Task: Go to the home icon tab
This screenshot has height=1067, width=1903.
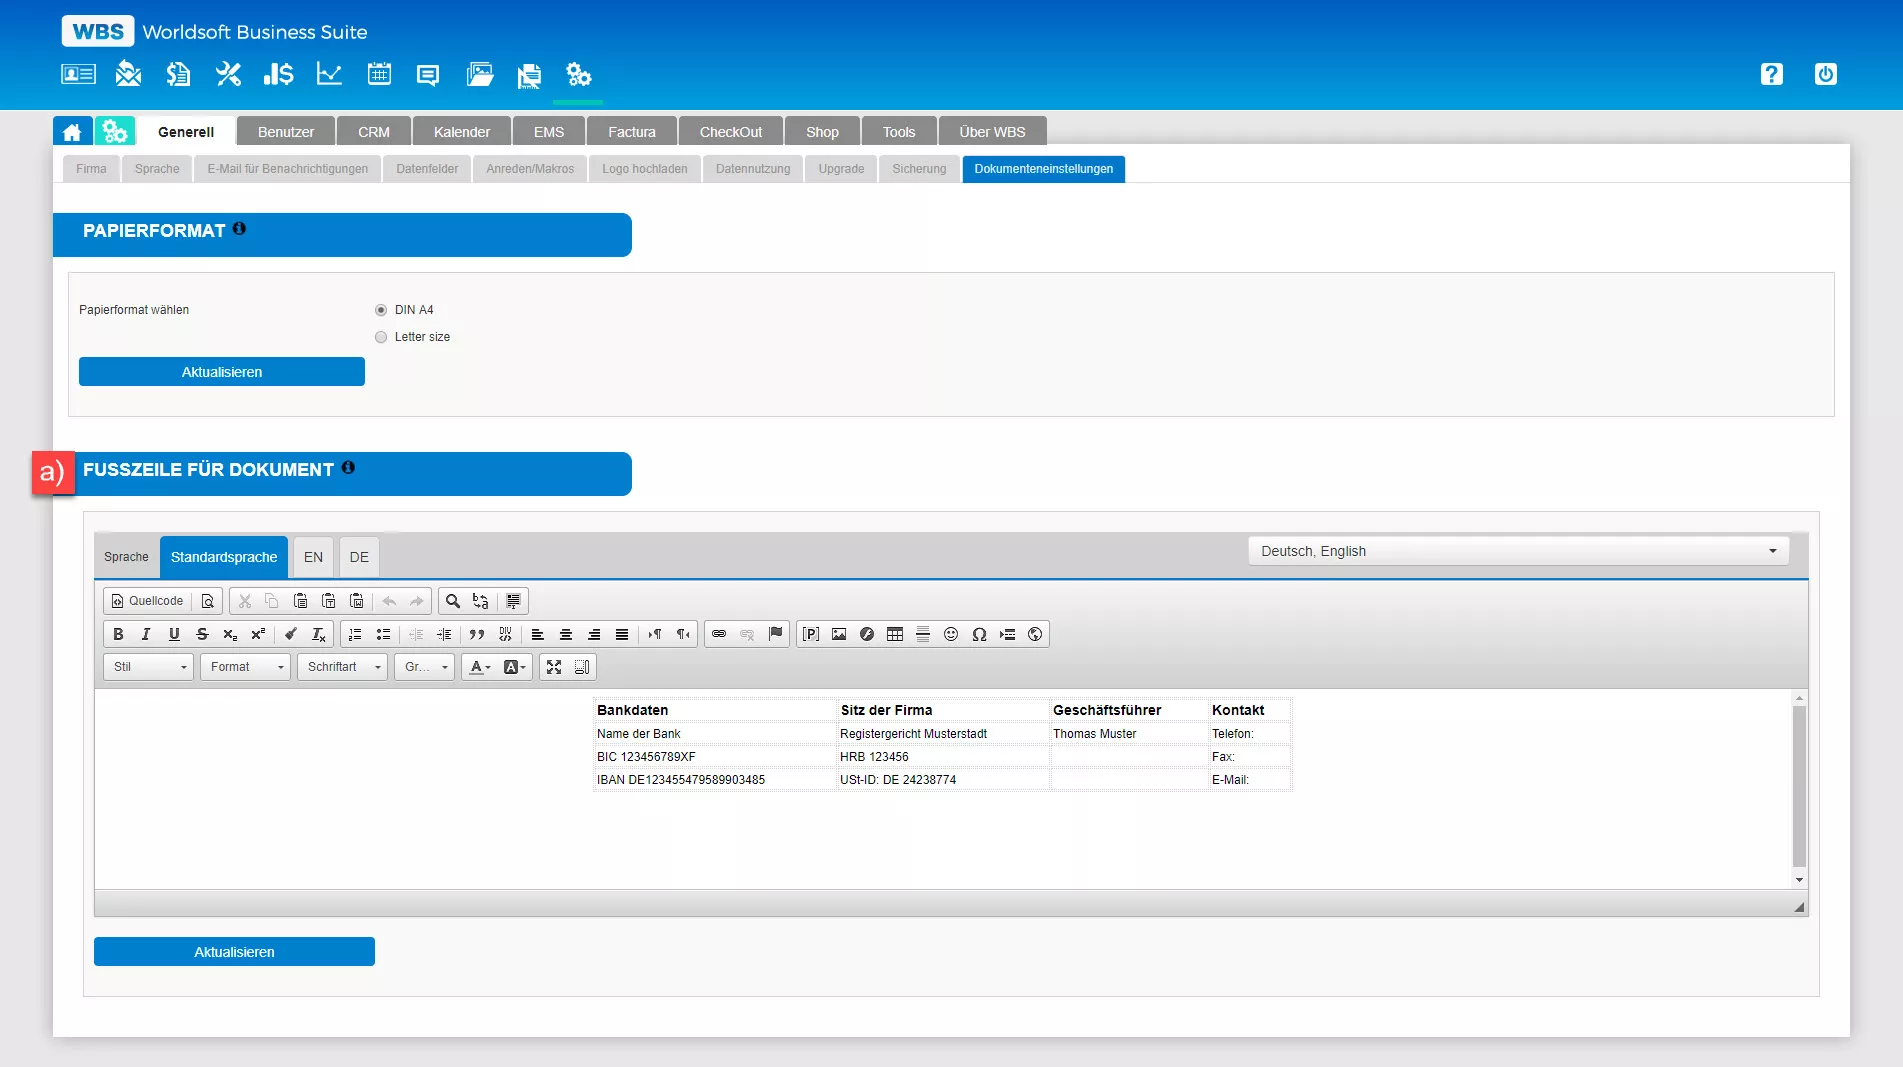Action: [72, 132]
